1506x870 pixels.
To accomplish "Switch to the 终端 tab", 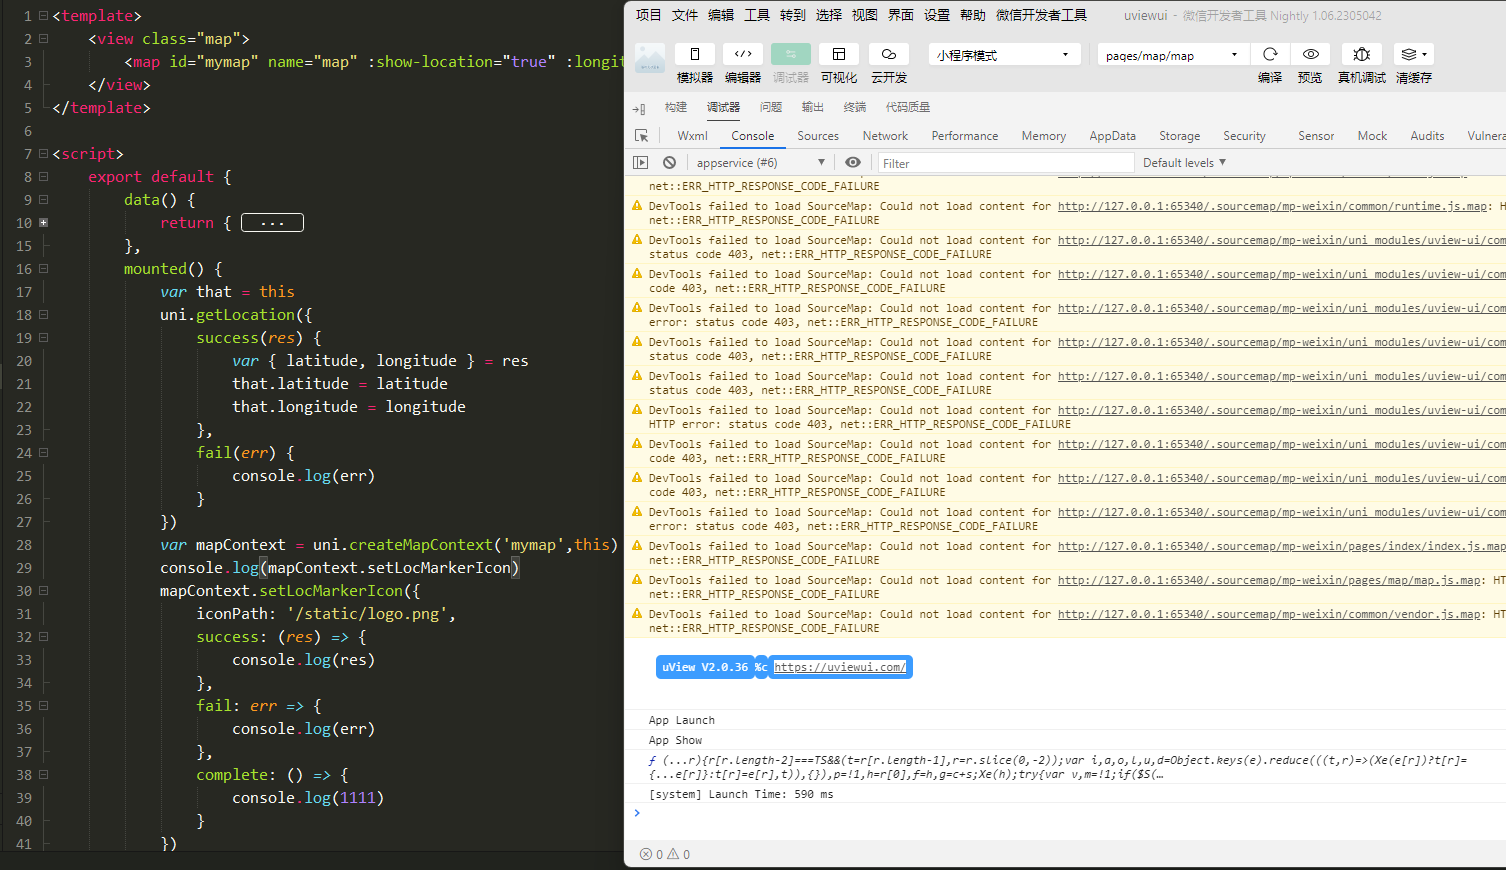I will coord(855,107).
